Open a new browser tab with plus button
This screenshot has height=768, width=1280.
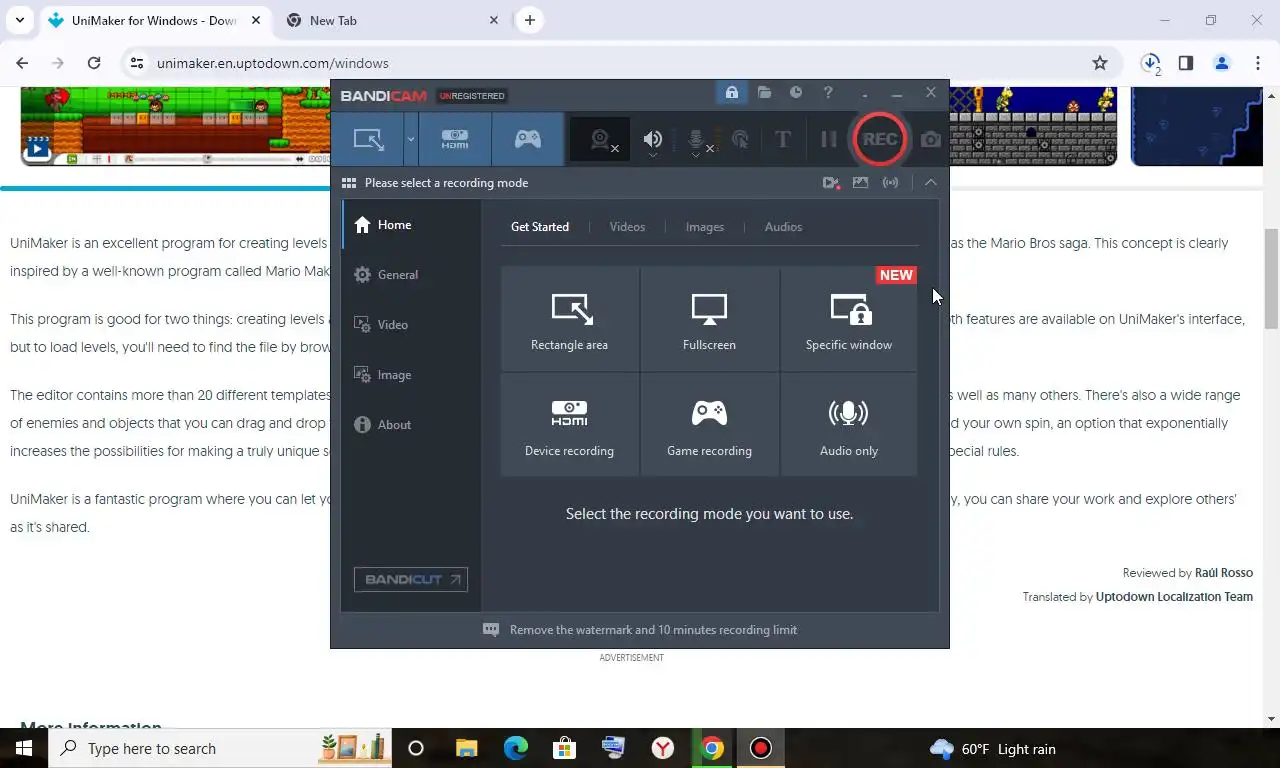click(530, 20)
